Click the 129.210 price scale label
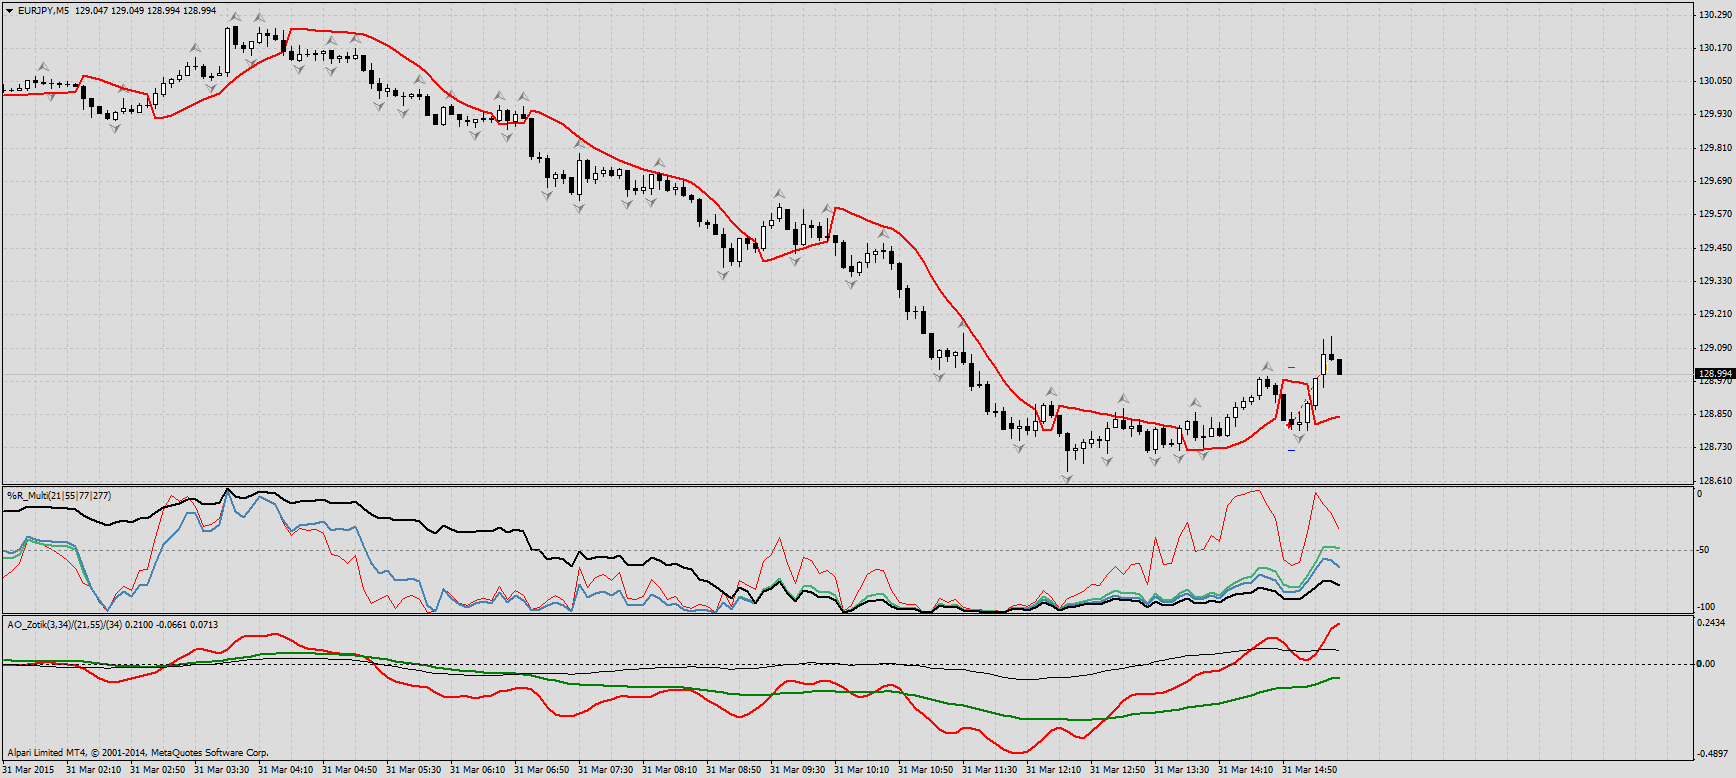The height and width of the screenshot is (778, 1736). (x=1715, y=314)
